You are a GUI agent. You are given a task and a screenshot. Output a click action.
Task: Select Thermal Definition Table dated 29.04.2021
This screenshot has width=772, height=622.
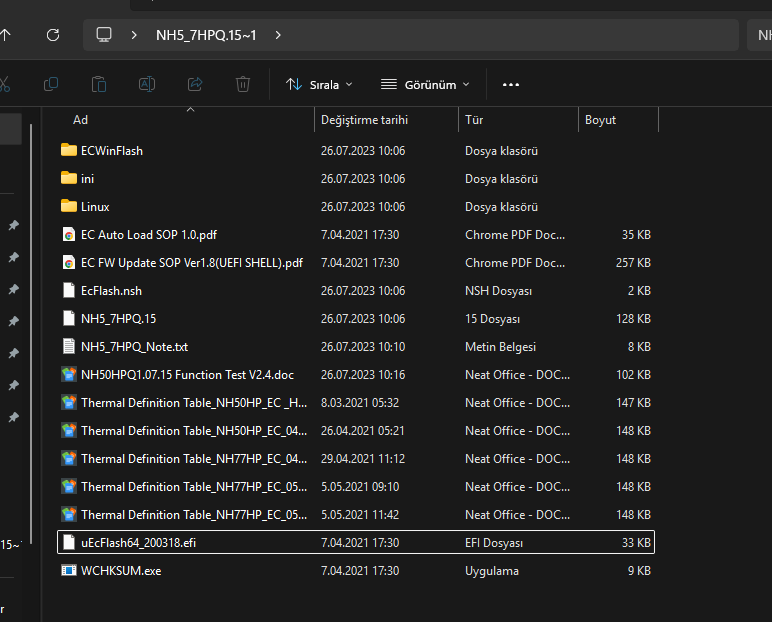tap(194, 459)
